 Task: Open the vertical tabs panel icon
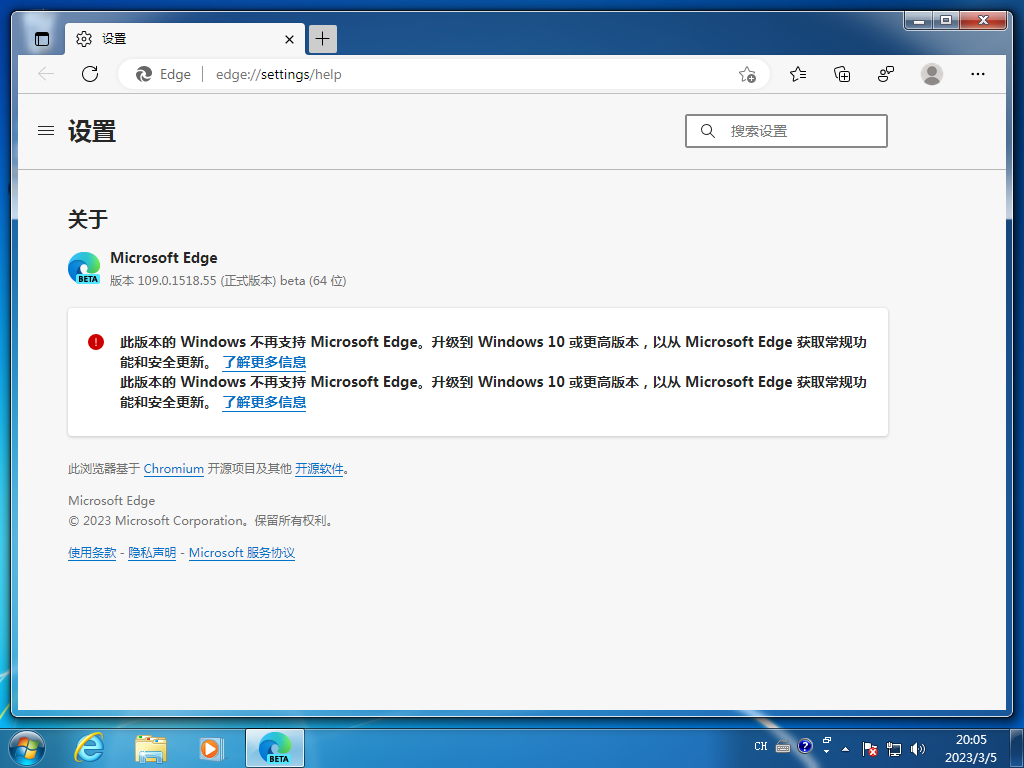(42, 39)
